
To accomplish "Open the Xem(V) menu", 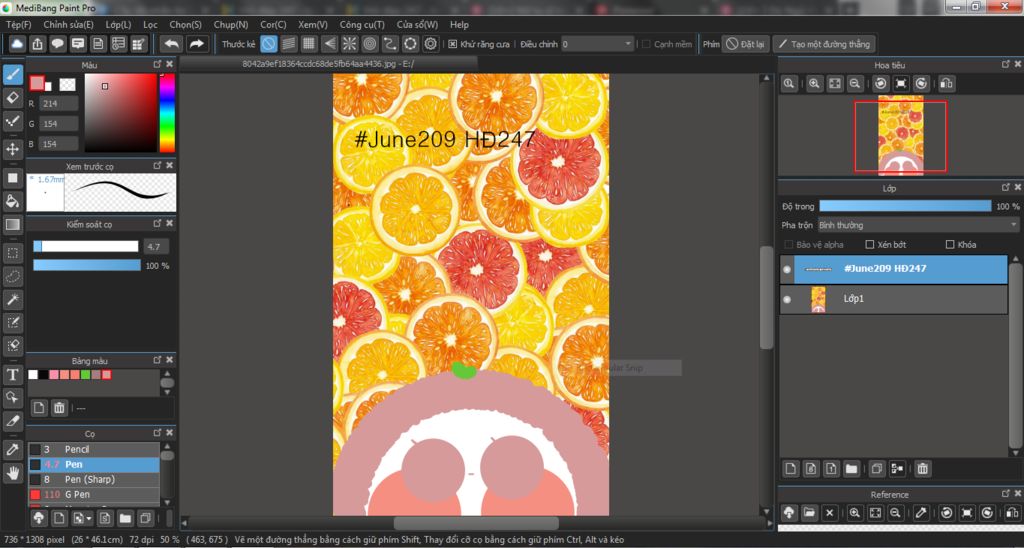I will coord(313,24).
